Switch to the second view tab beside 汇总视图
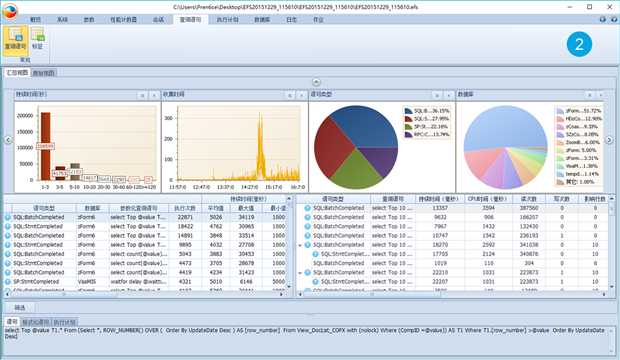 coord(44,73)
